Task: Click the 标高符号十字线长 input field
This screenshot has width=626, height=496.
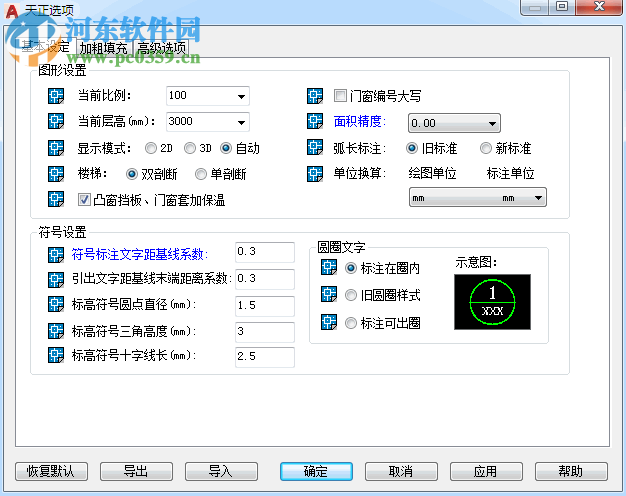Action: tap(265, 357)
